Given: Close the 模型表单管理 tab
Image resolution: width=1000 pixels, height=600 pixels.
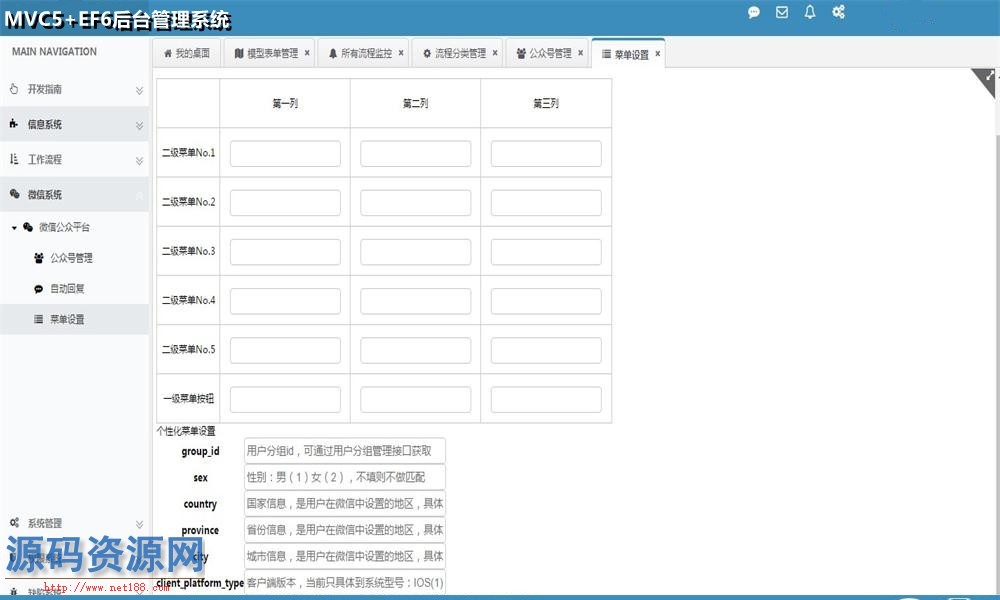Looking at the screenshot, I should coord(307,53).
